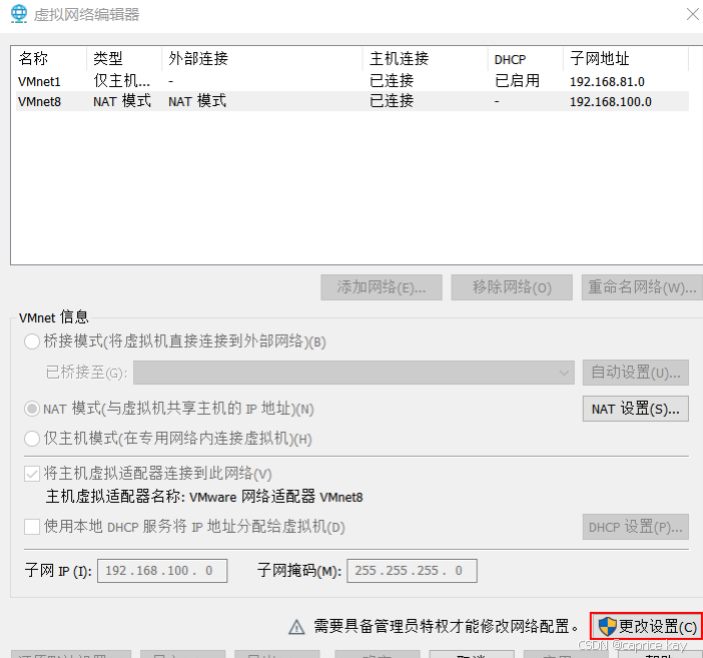703x658 pixels.
Task: Click the 子网 IP input field
Action: (162, 571)
